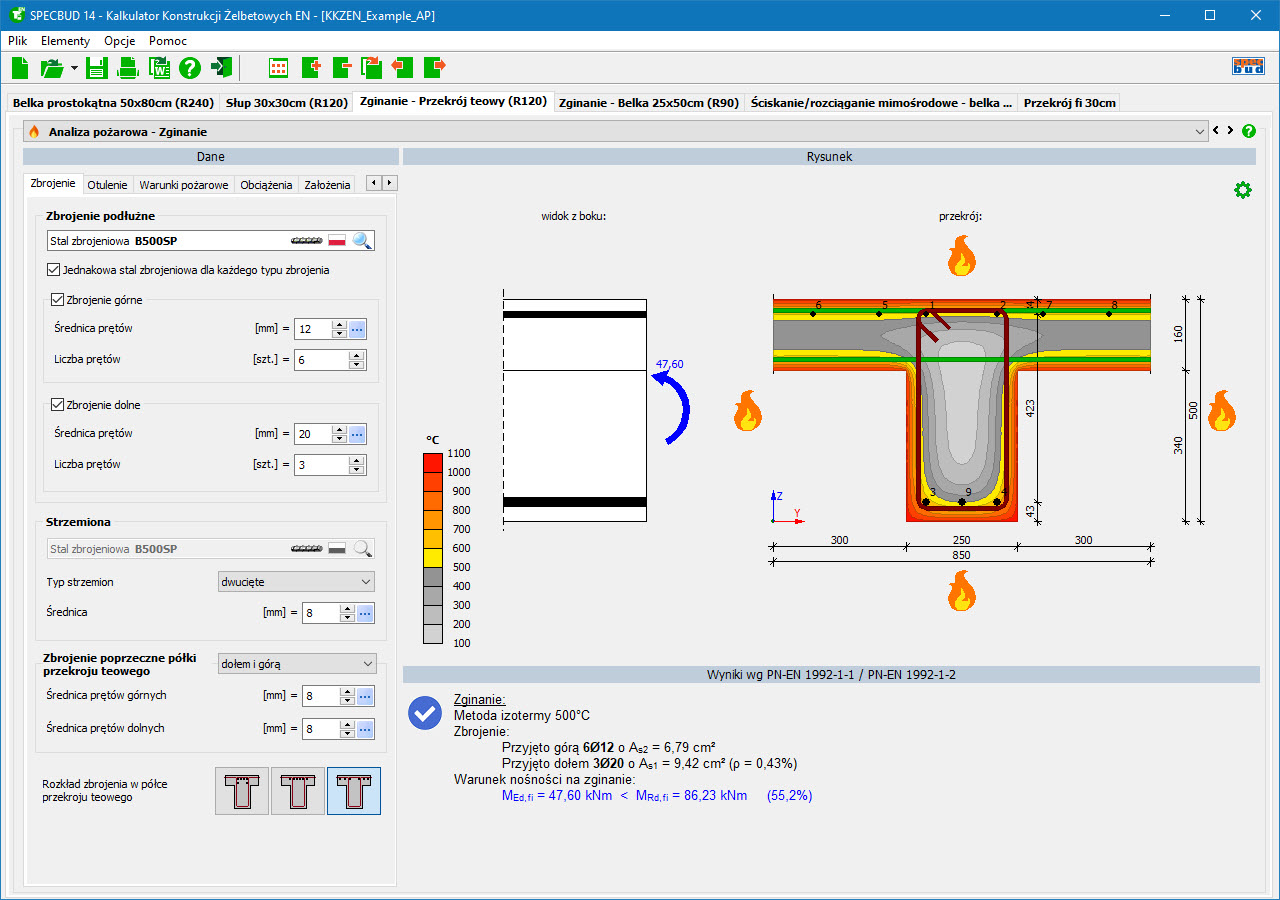The image size is (1280, 900).
Task: Toggle 'Zbrojenie dolne' checkbox
Action: [57, 405]
